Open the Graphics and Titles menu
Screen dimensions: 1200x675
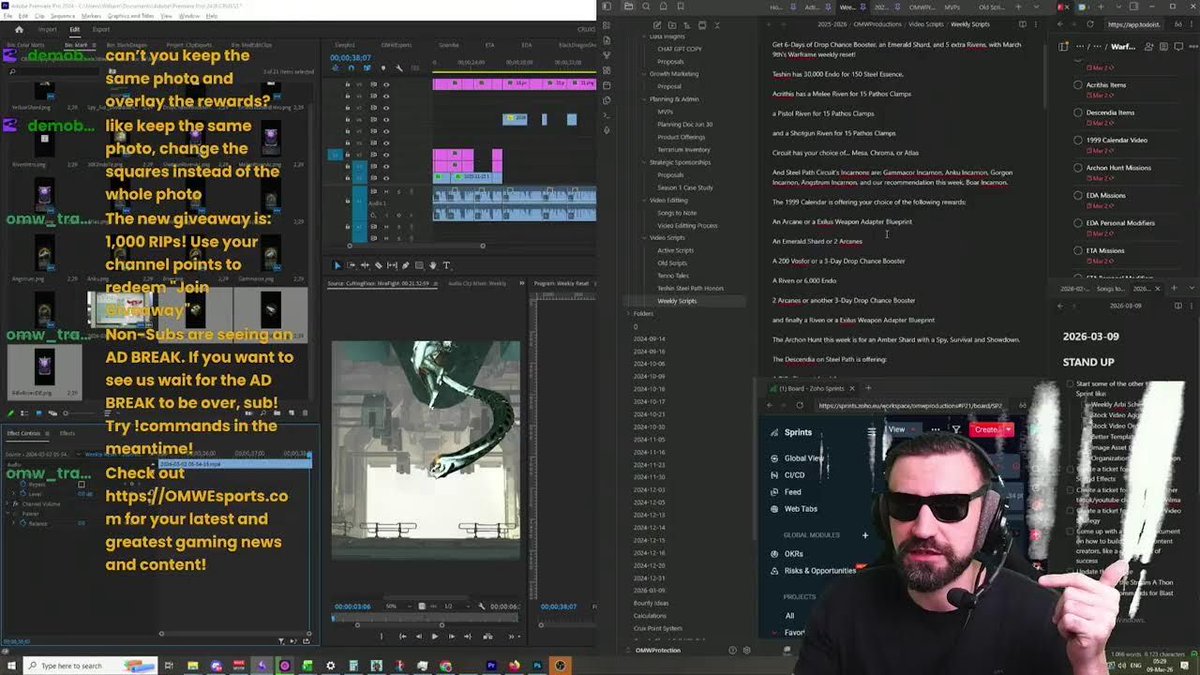131,16
